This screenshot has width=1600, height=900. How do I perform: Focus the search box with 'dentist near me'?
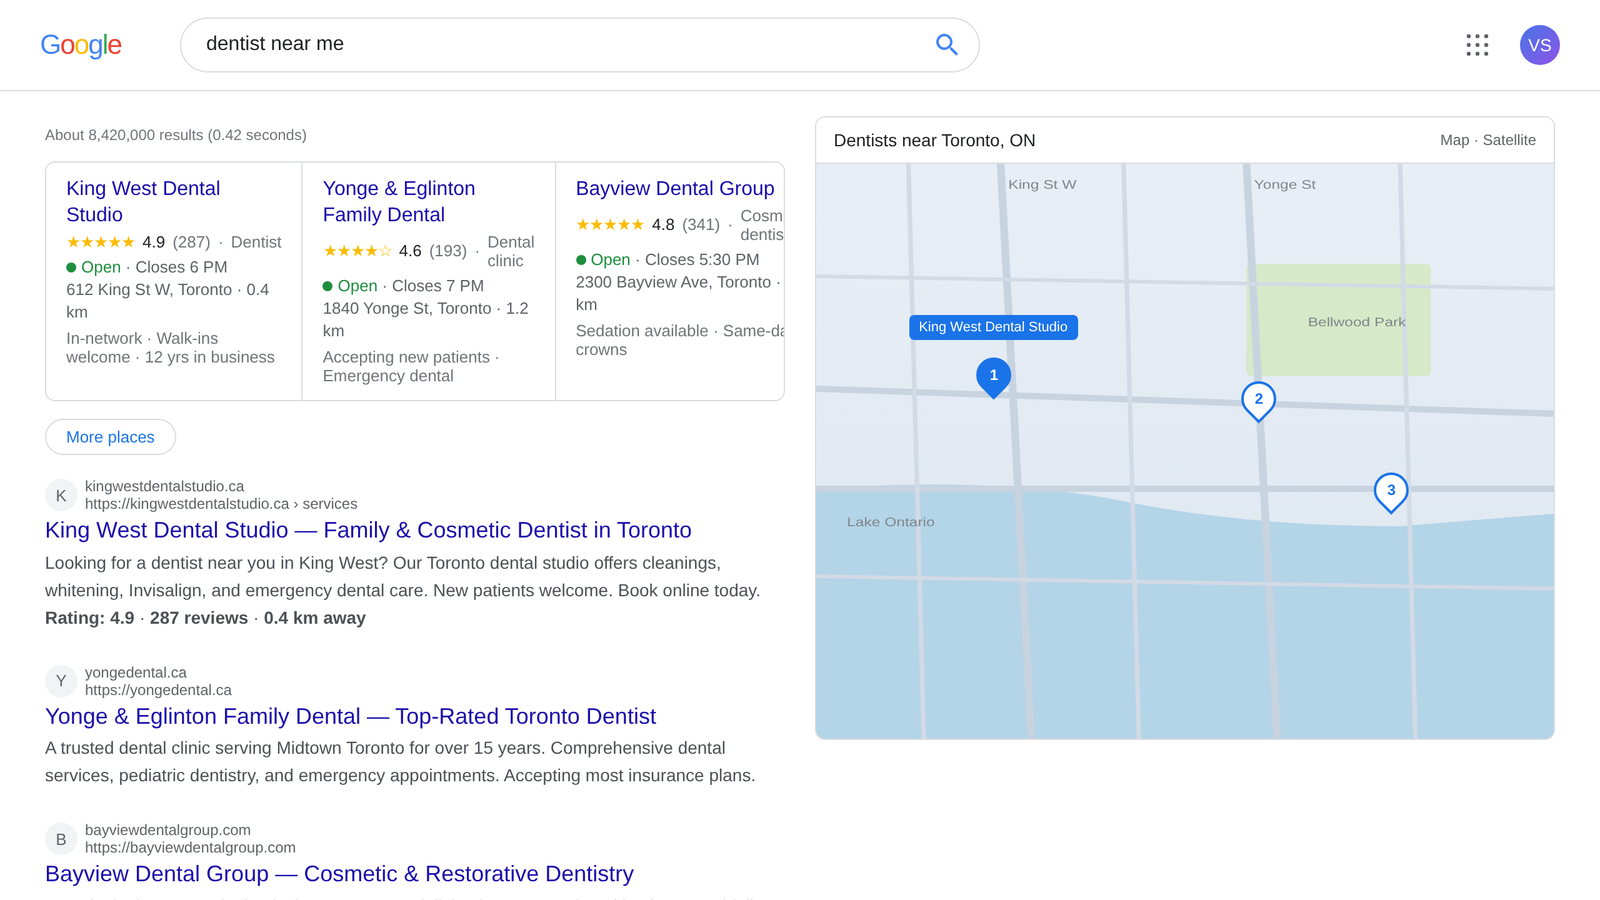coord(579,45)
